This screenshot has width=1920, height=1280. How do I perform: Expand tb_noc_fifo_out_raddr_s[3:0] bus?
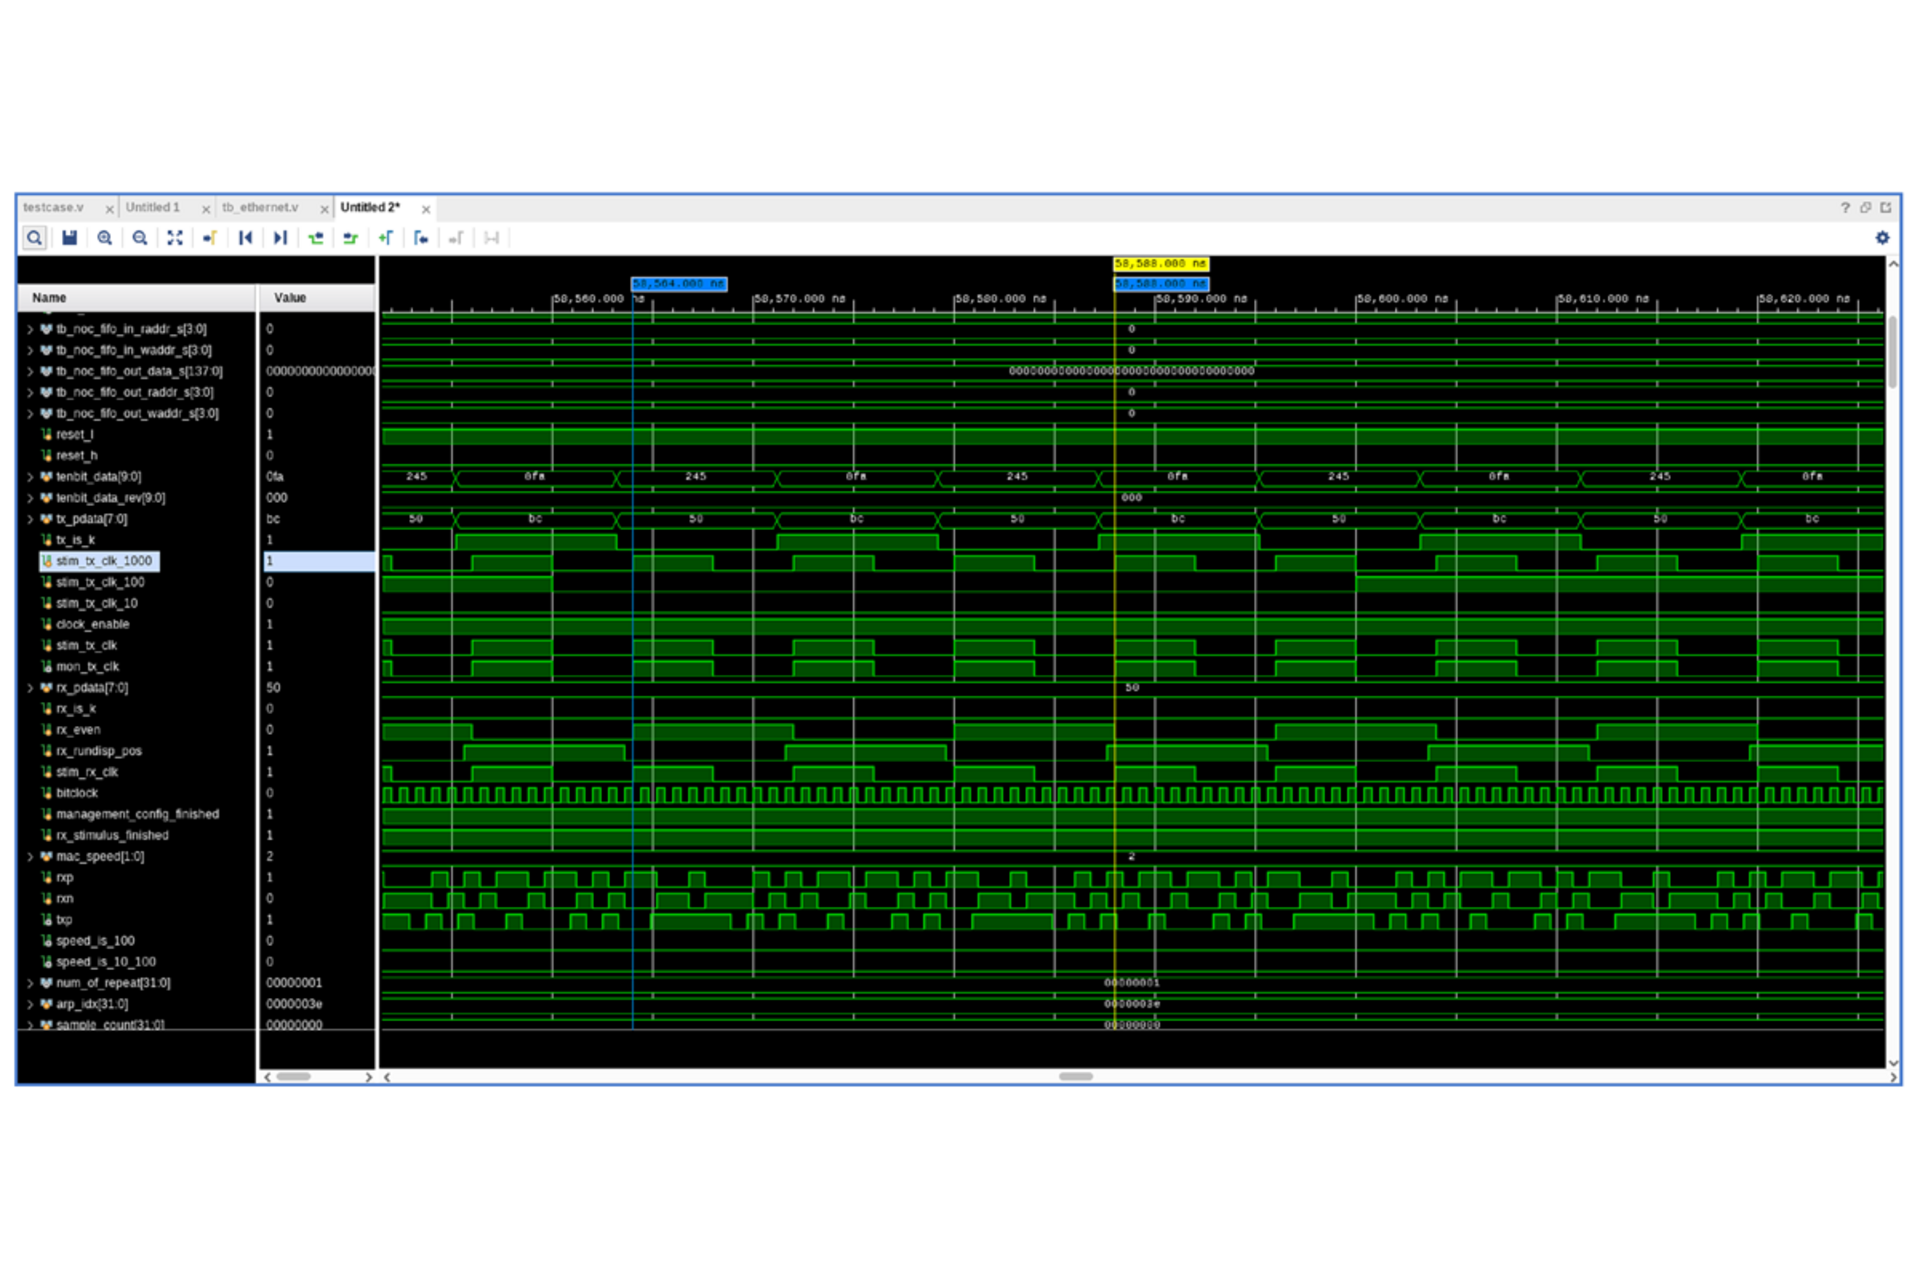coord(30,392)
